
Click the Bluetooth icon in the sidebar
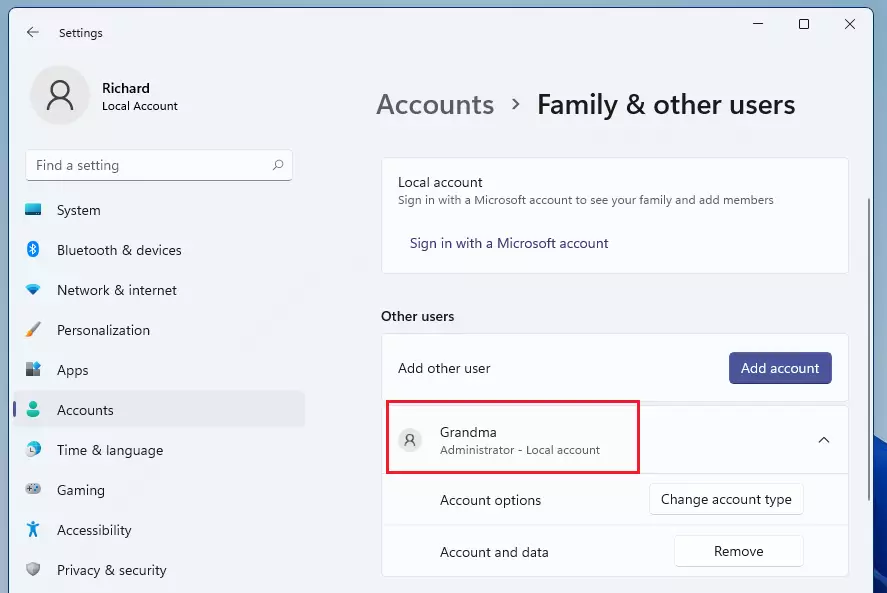[x=33, y=249]
